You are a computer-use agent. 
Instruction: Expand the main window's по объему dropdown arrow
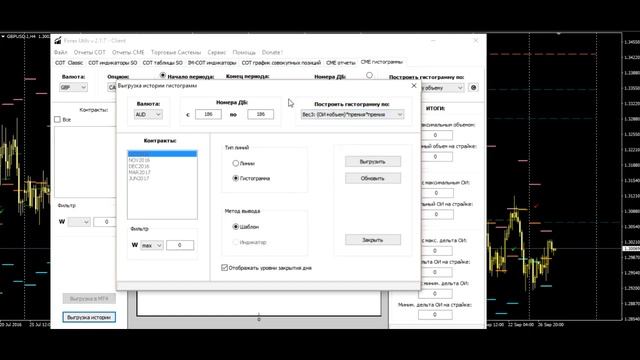pos(460,88)
